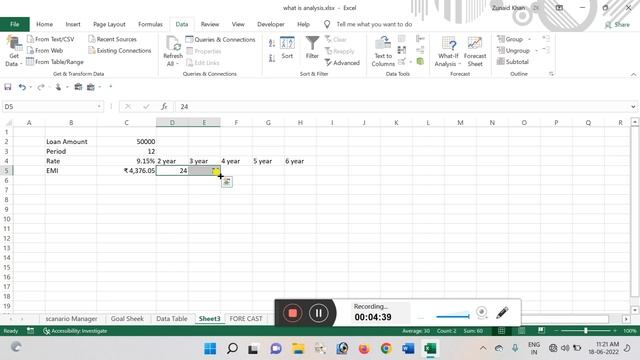This screenshot has height=360, width=640.
Task: Create a Forecast Sheet
Action: coord(475,51)
